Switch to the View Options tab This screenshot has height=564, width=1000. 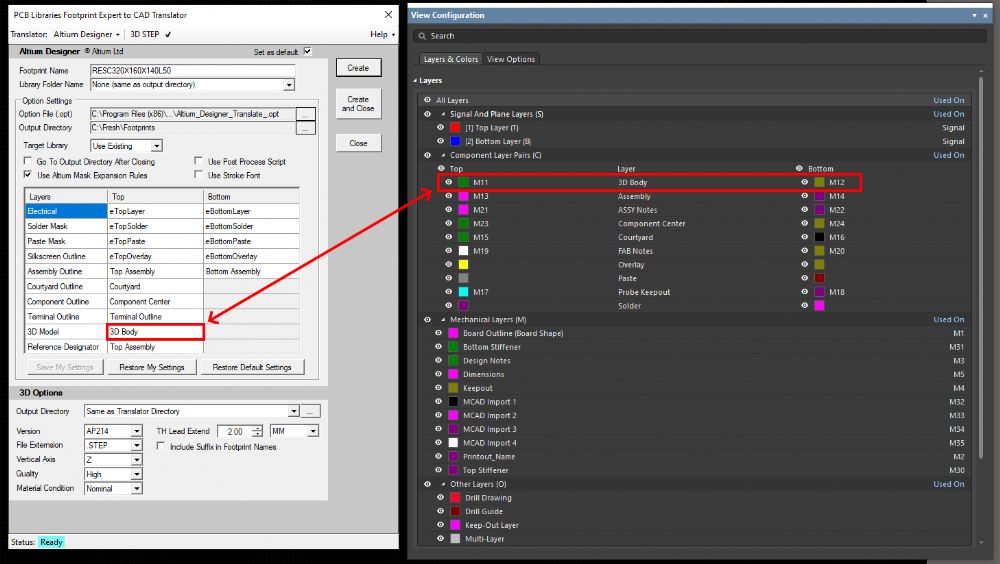click(512, 59)
